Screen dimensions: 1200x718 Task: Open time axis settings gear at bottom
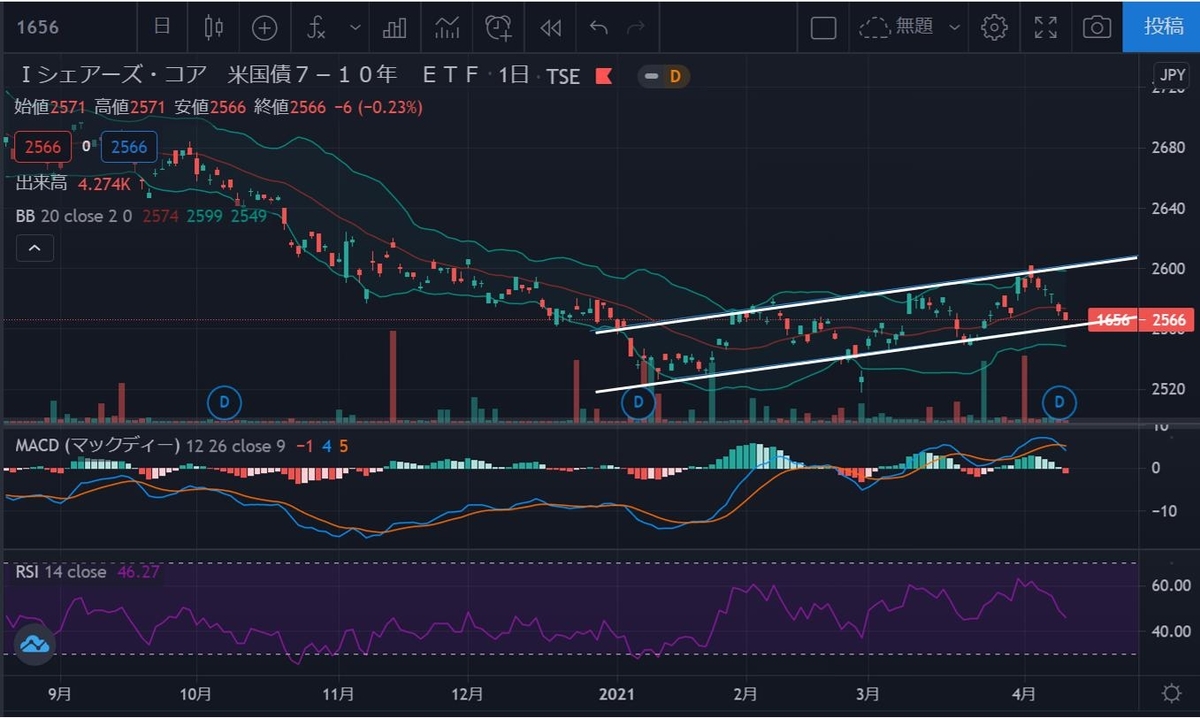[1171, 693]
